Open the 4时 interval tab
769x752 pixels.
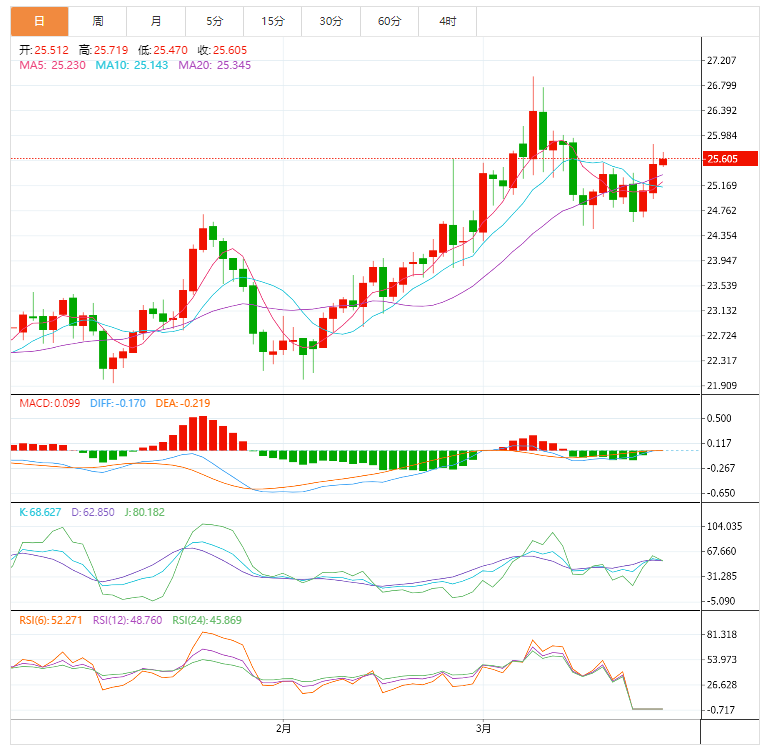[x=448, y=21]
